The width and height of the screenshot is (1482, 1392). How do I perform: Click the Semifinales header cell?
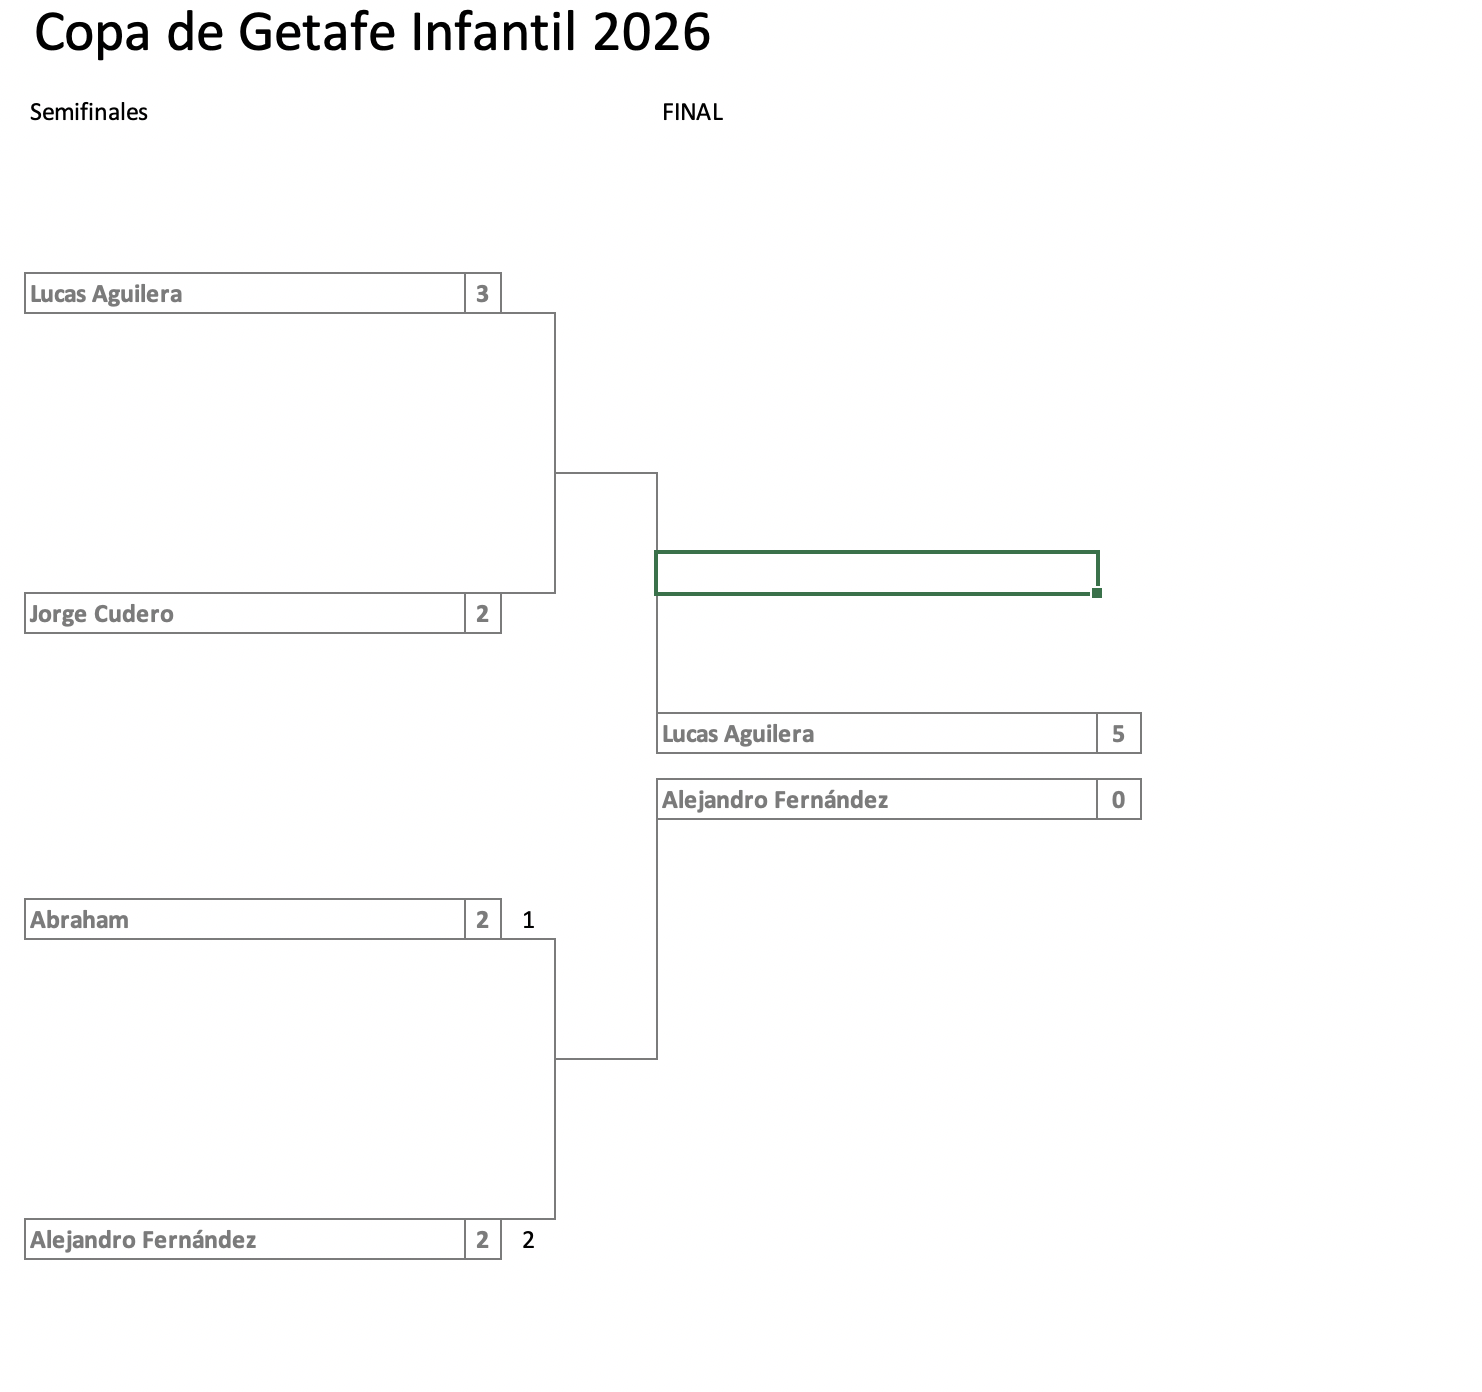[x=89, y=112]
